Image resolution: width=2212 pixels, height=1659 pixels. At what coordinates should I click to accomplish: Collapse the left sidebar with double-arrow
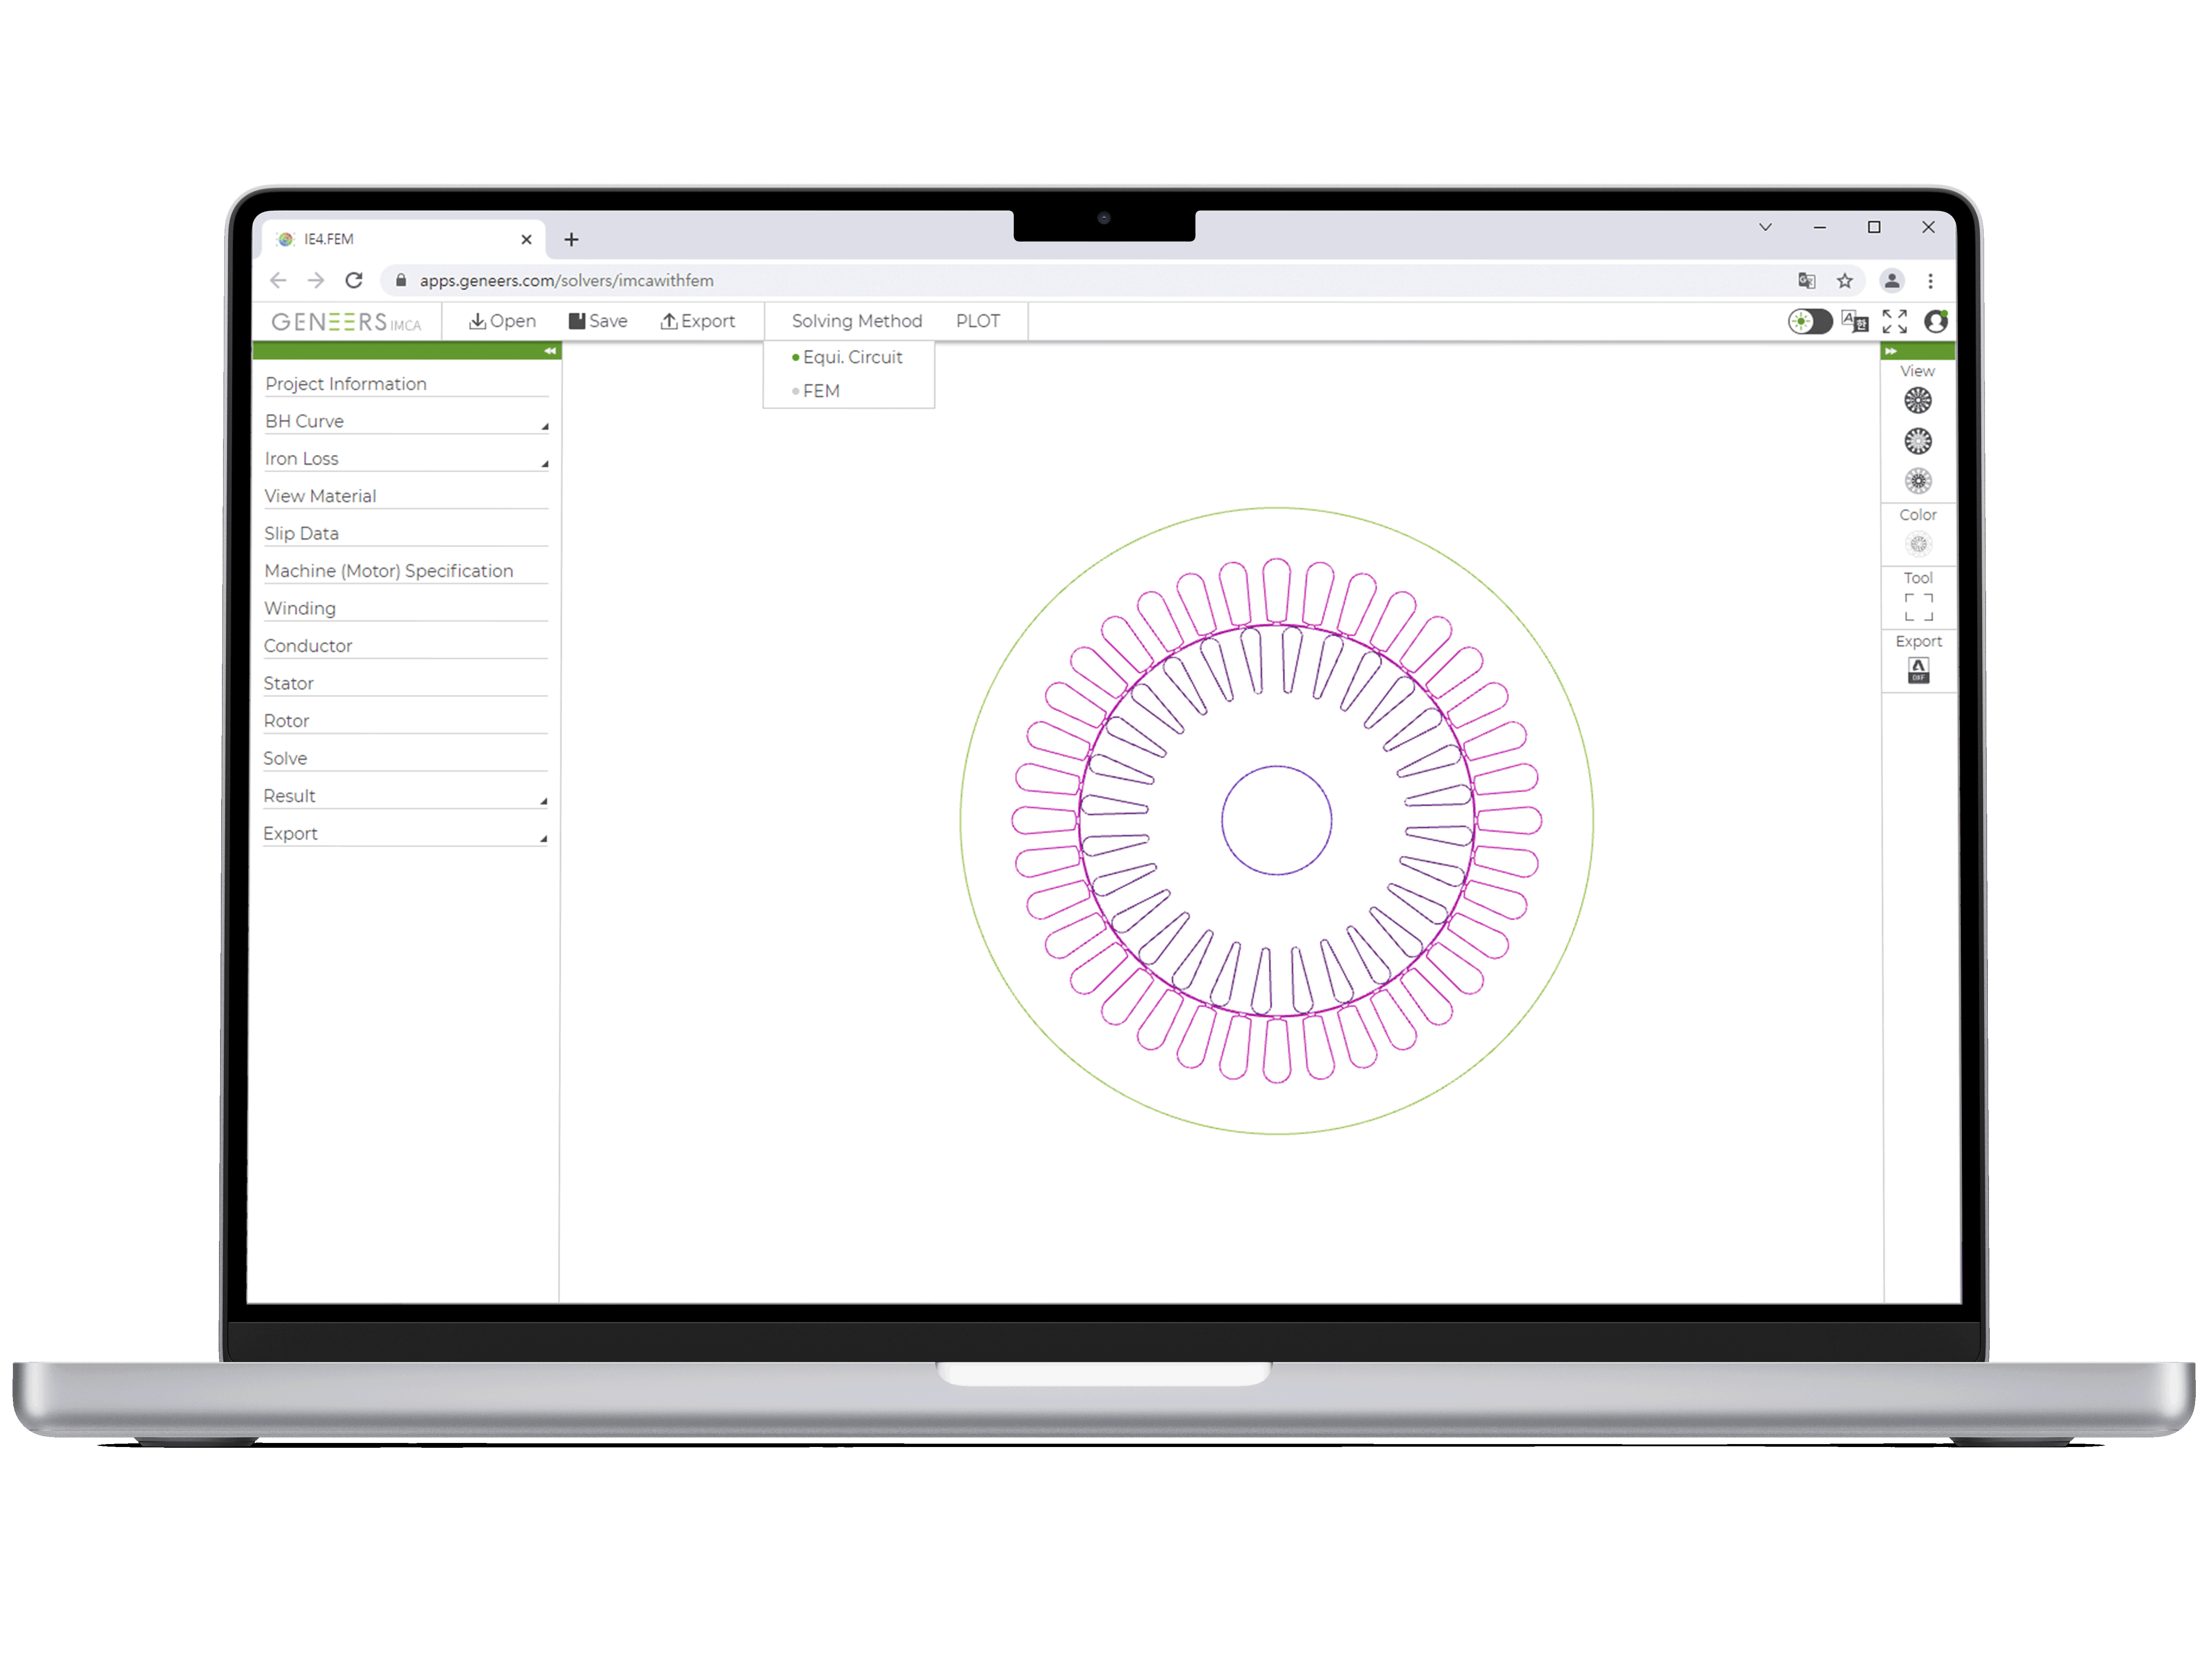(x=550, y=351)
